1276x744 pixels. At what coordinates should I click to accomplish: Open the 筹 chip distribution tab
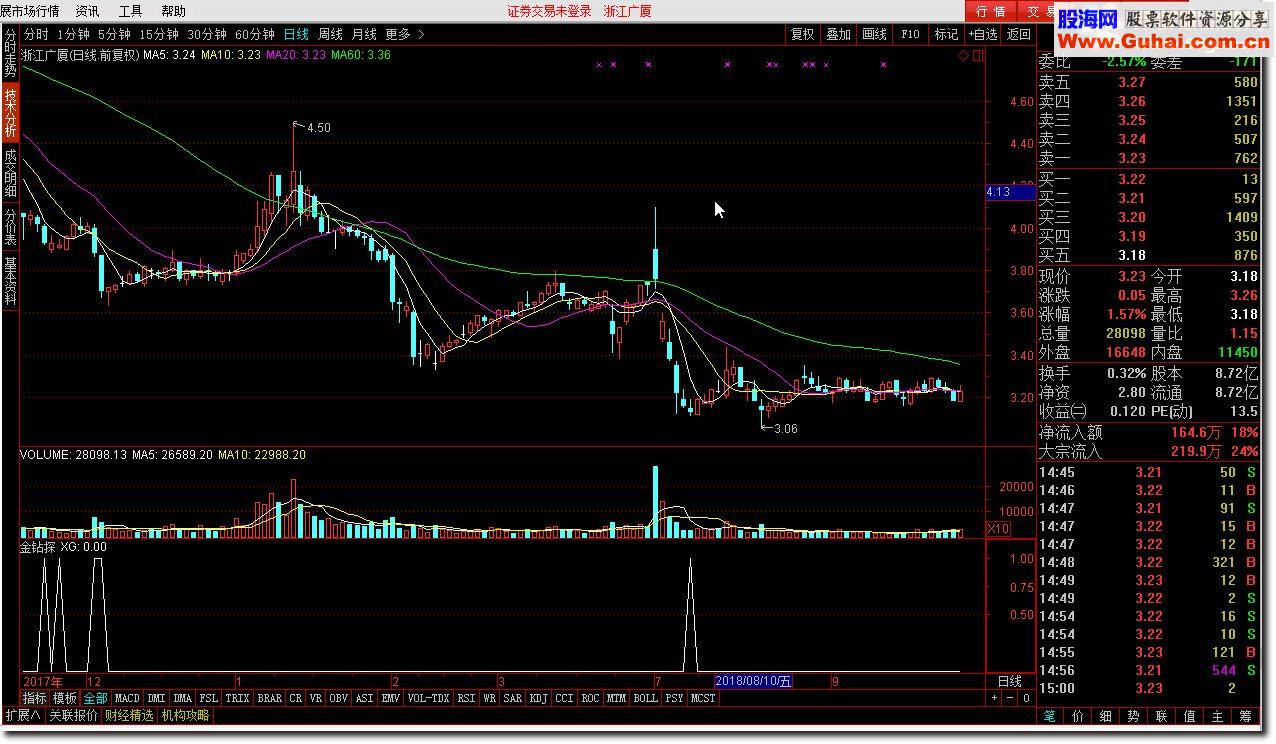pos(1246,716)
